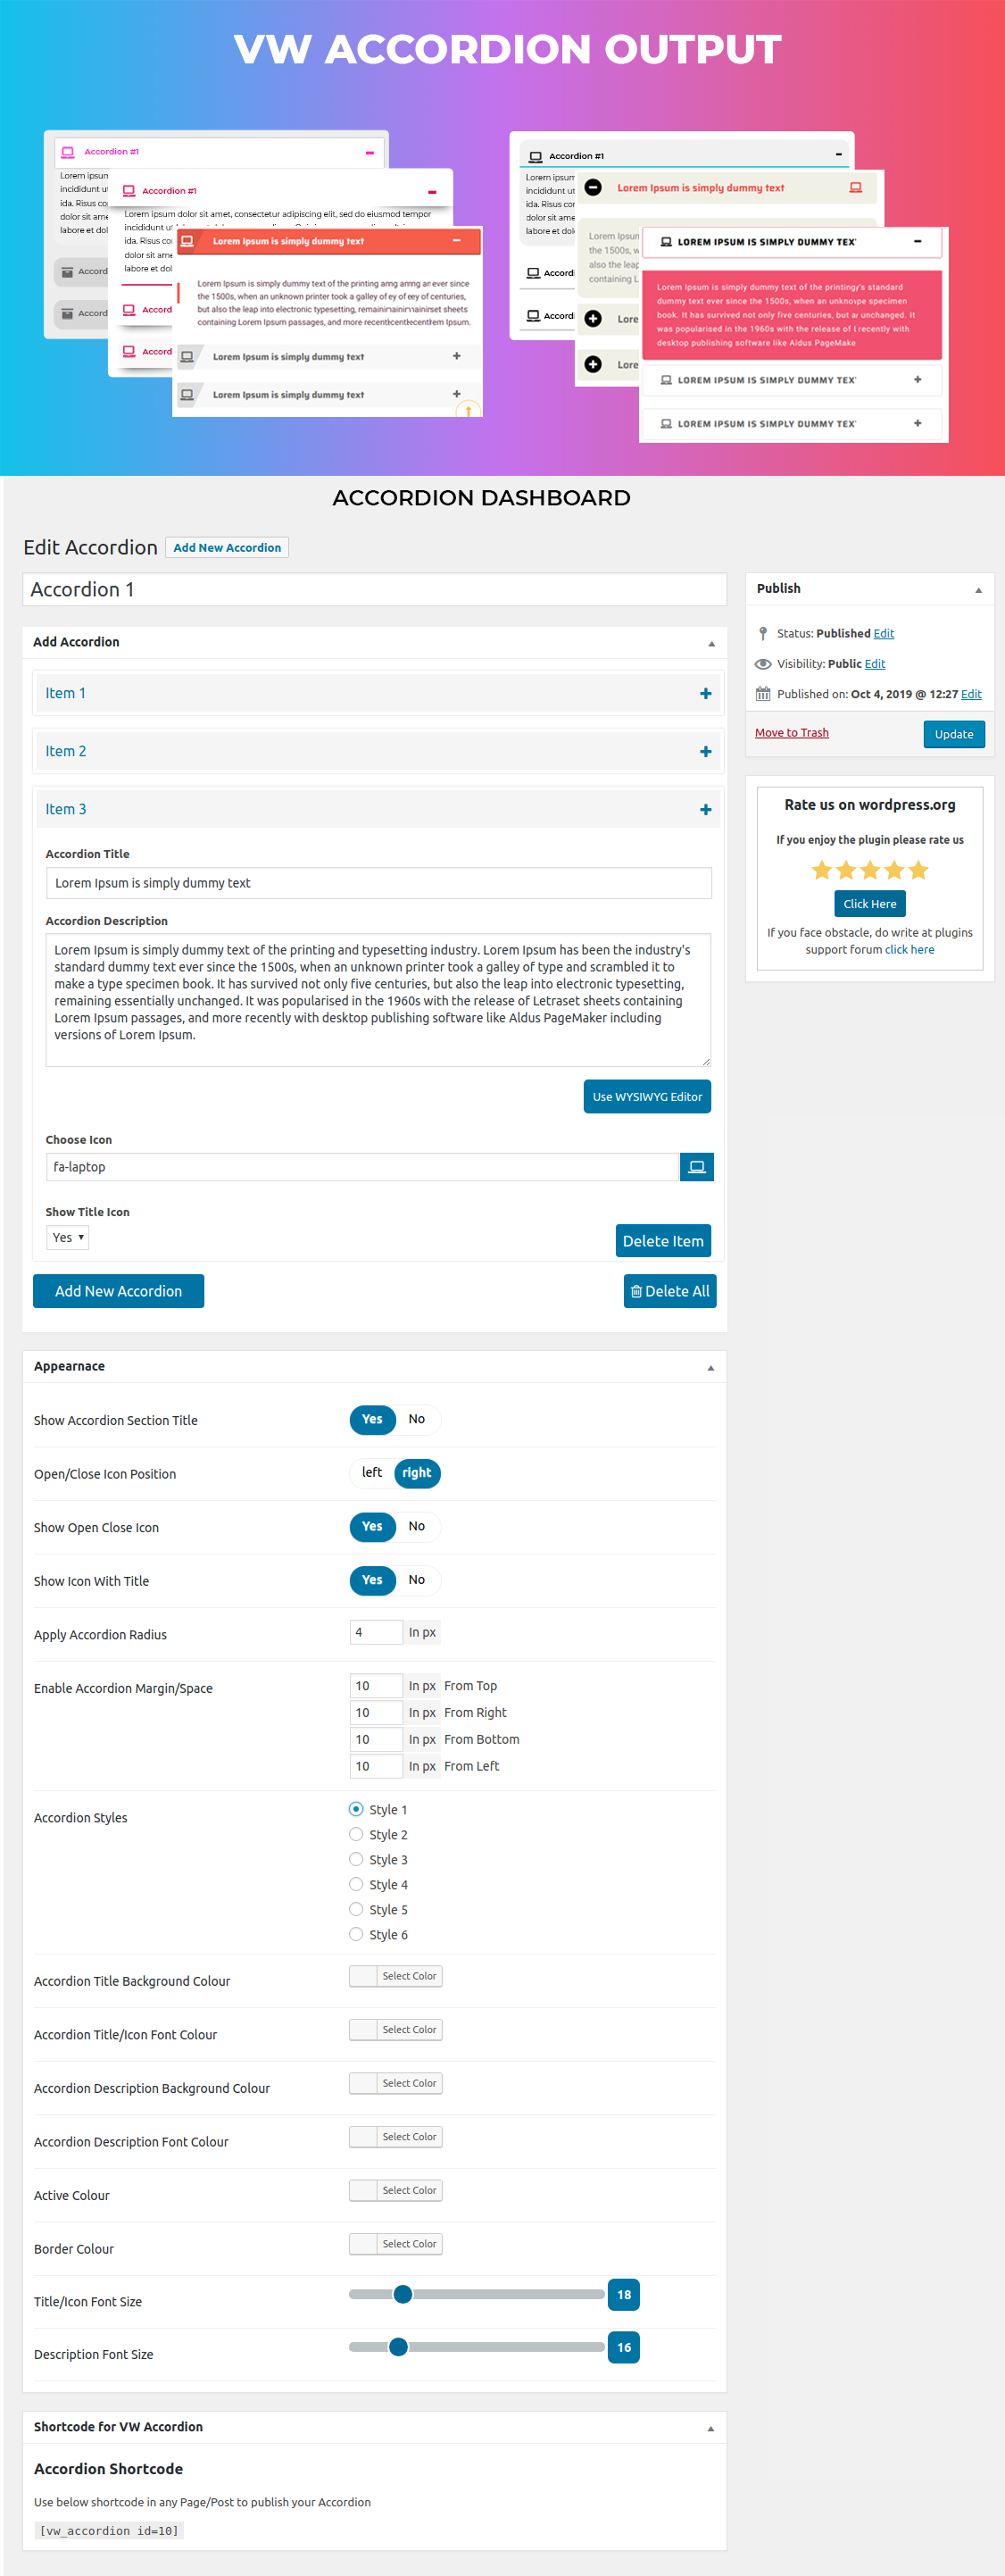Click the second rating star

[846, 869]
